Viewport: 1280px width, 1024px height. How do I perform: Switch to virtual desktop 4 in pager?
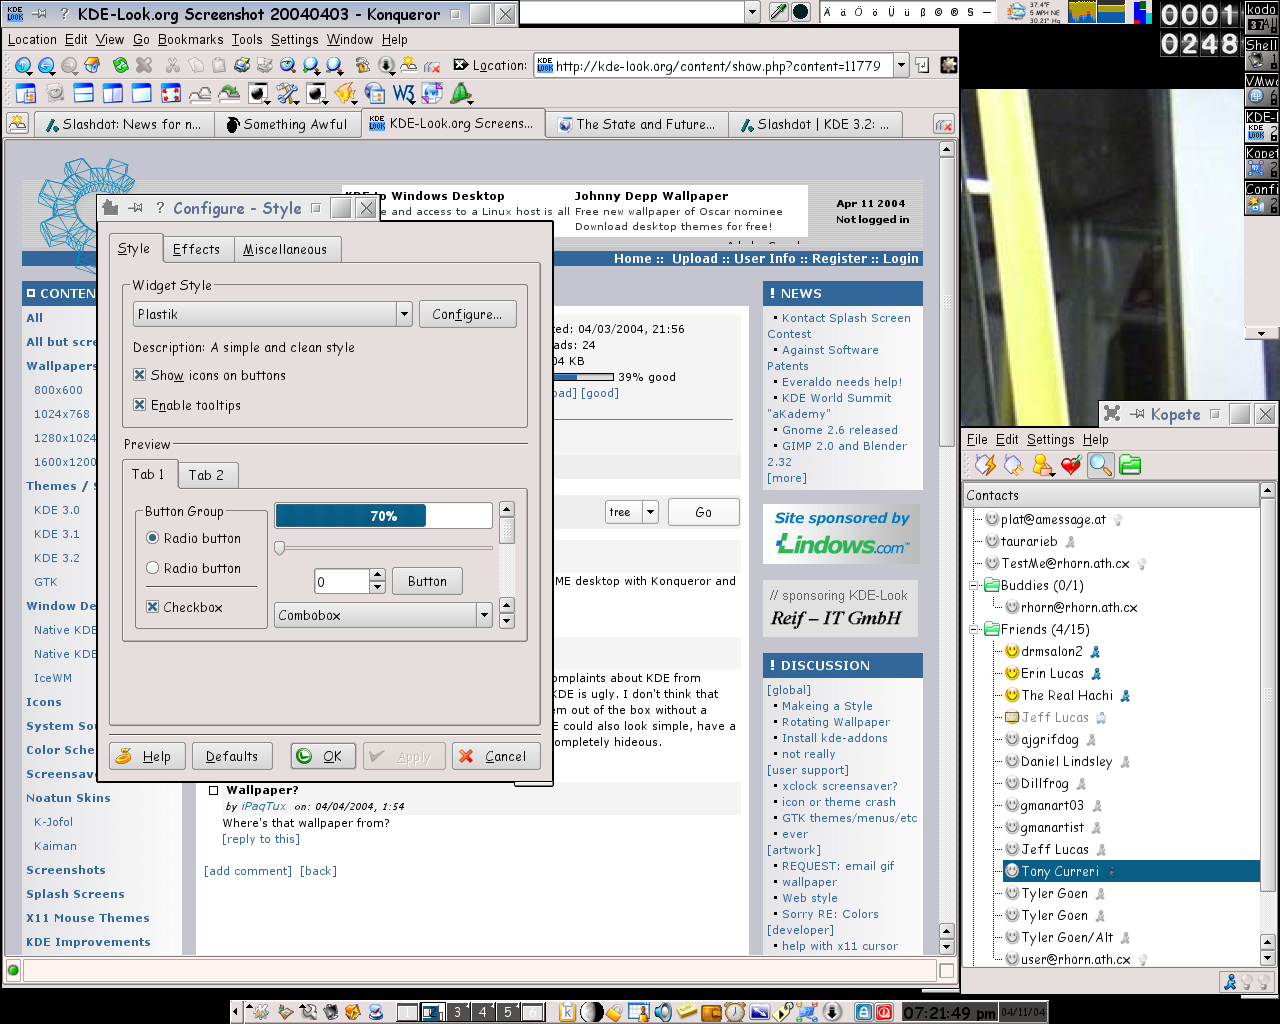pyautogui.click(x=482, y=1012)
